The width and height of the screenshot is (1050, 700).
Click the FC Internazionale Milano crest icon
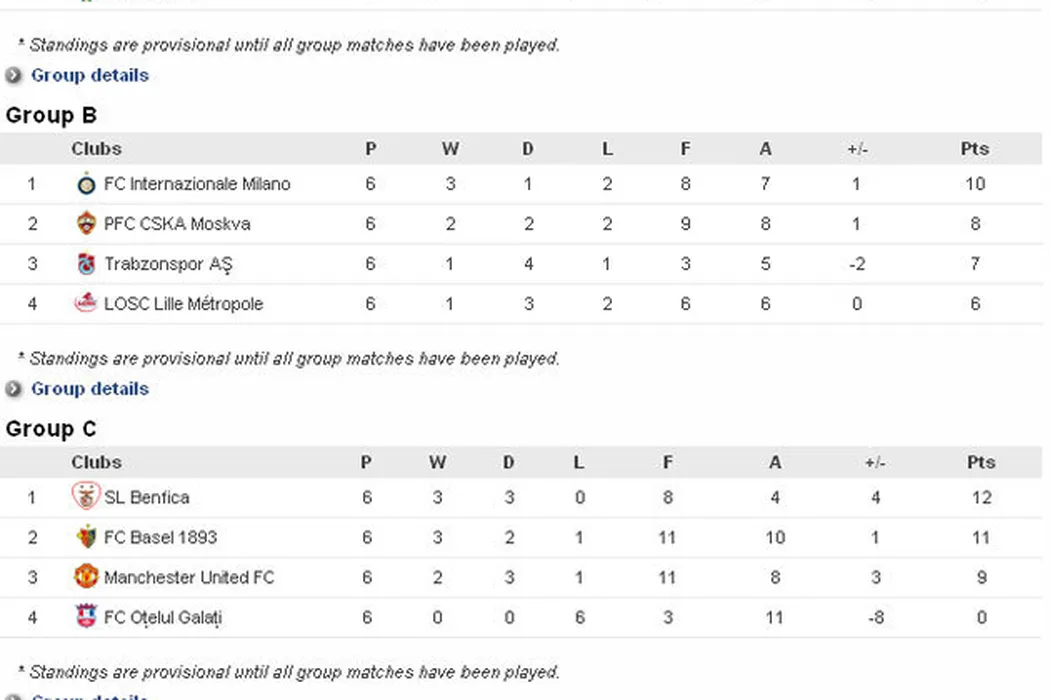pos(87,184)
